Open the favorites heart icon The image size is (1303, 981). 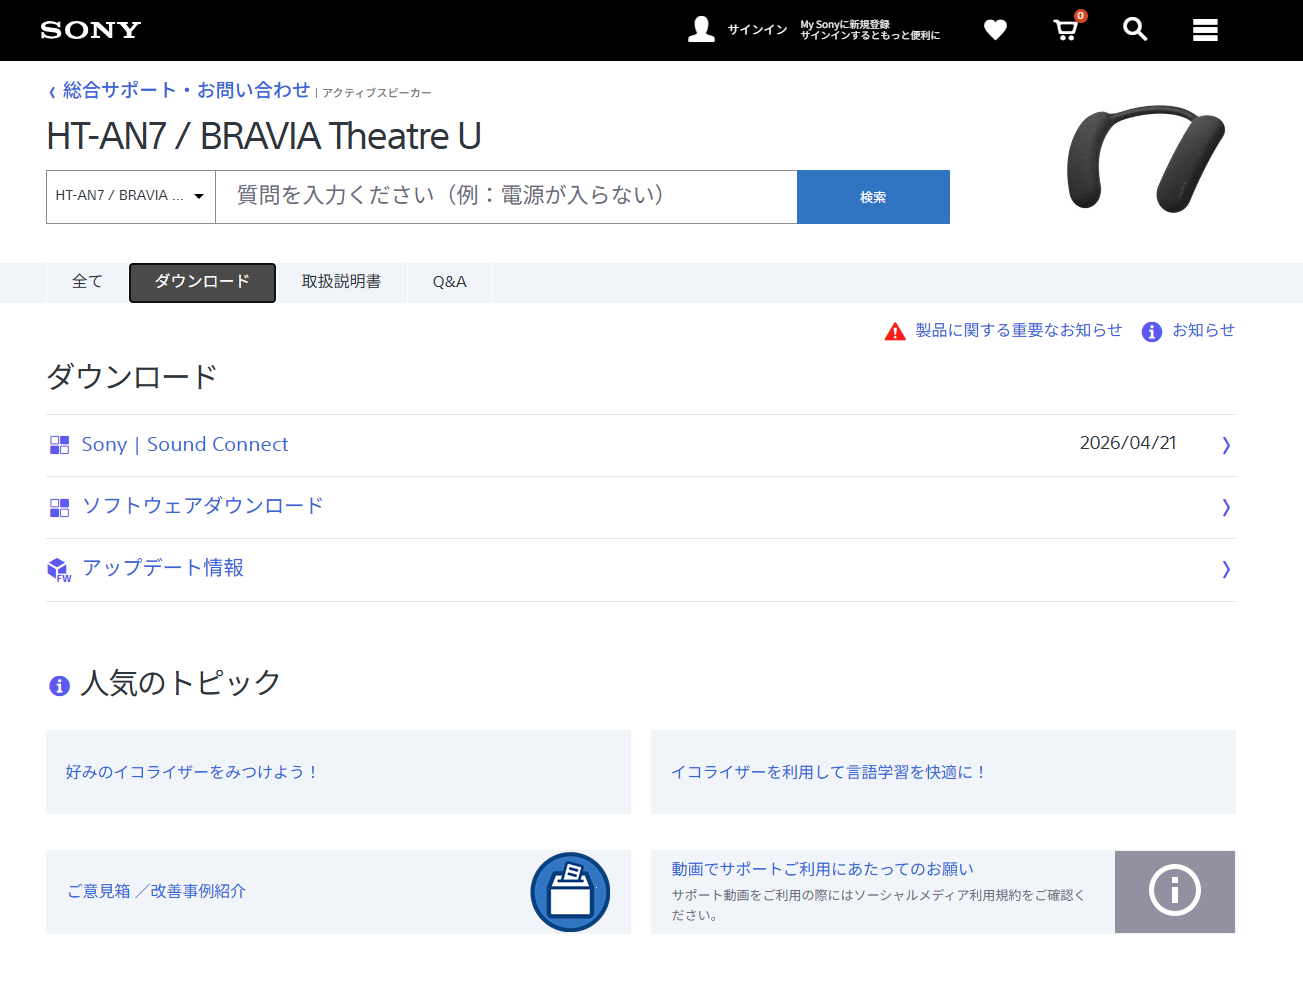point(995,30)
